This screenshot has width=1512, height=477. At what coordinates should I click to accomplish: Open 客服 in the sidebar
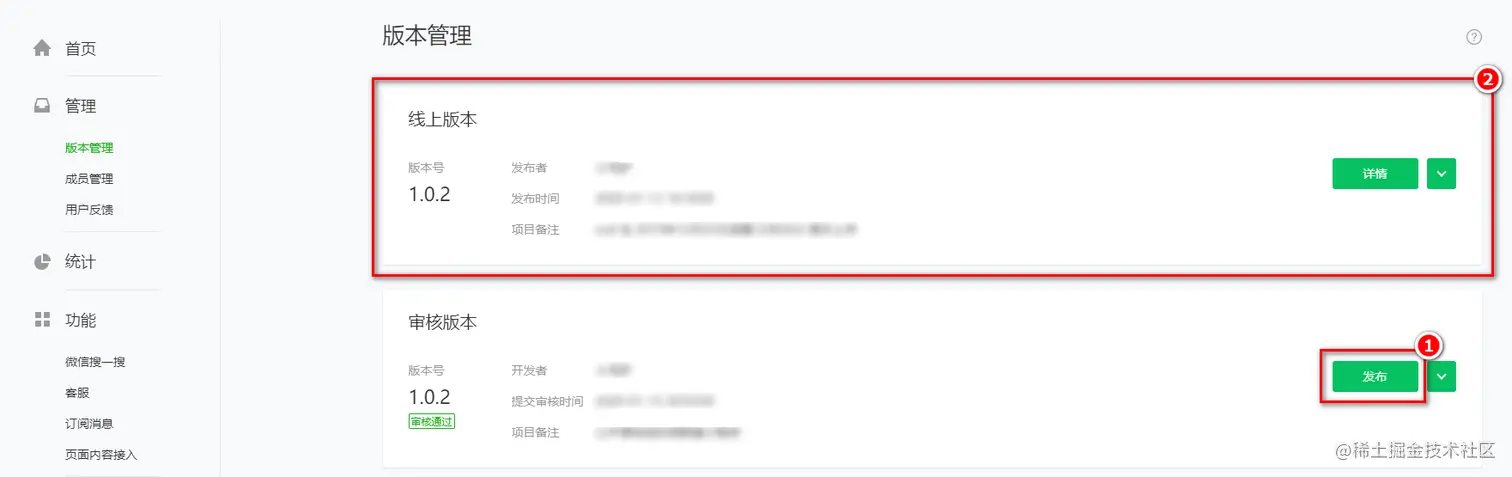coord(77,393)
